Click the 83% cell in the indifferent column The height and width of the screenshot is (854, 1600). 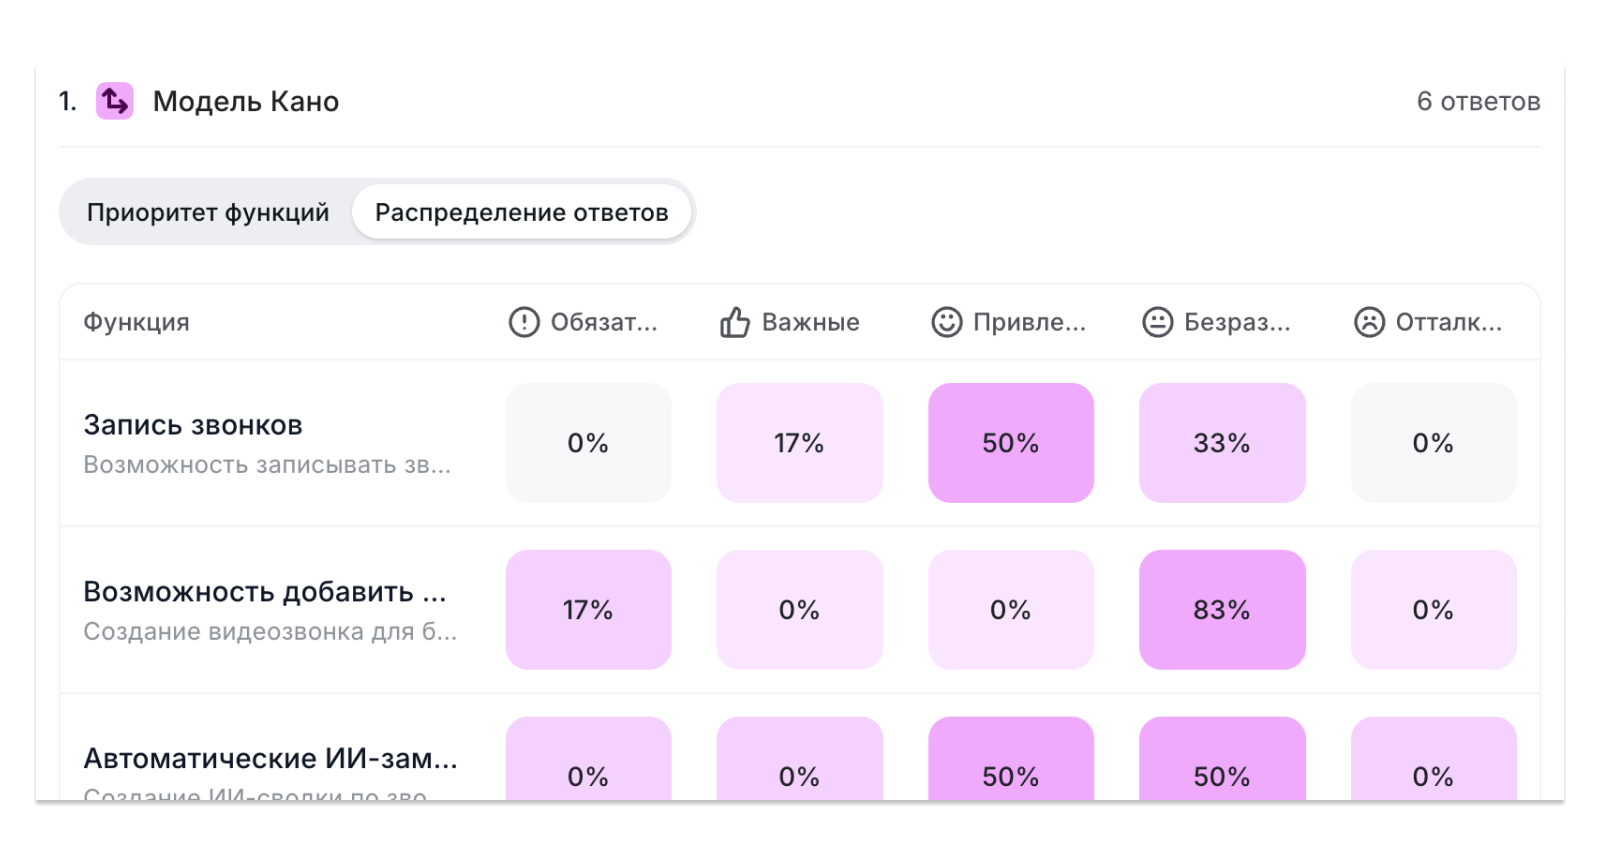point(1221,610)
